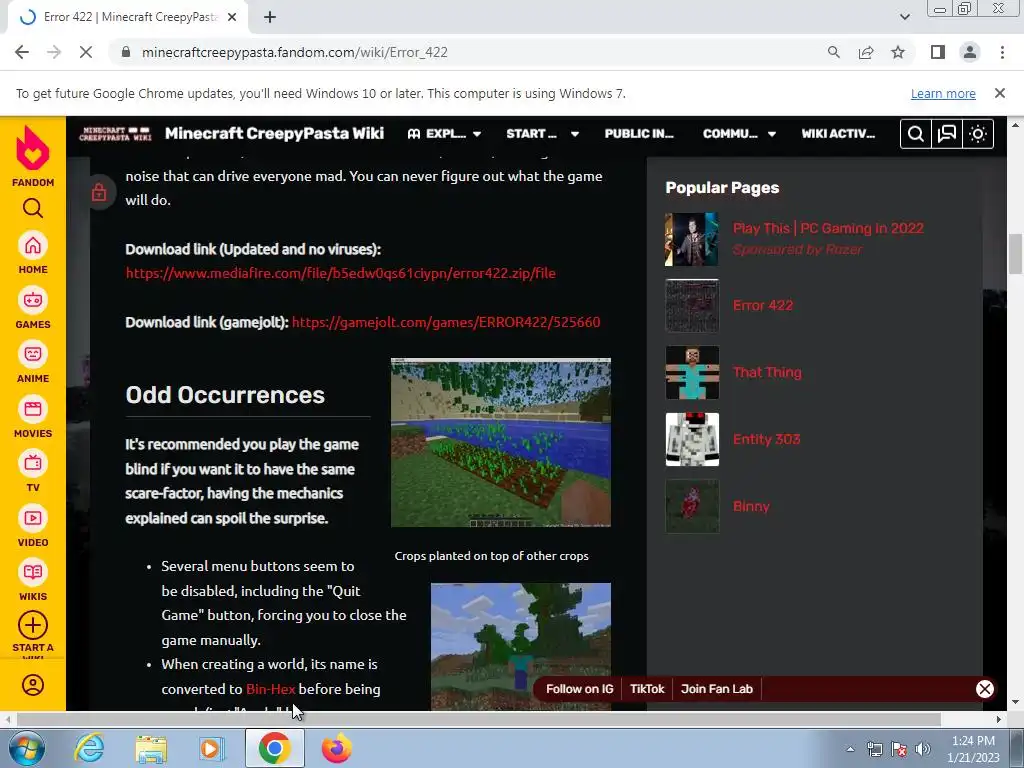Screen dimensions: 1024x768
Task: View crops planted on crops screenshot
Action: click(501, 443)
